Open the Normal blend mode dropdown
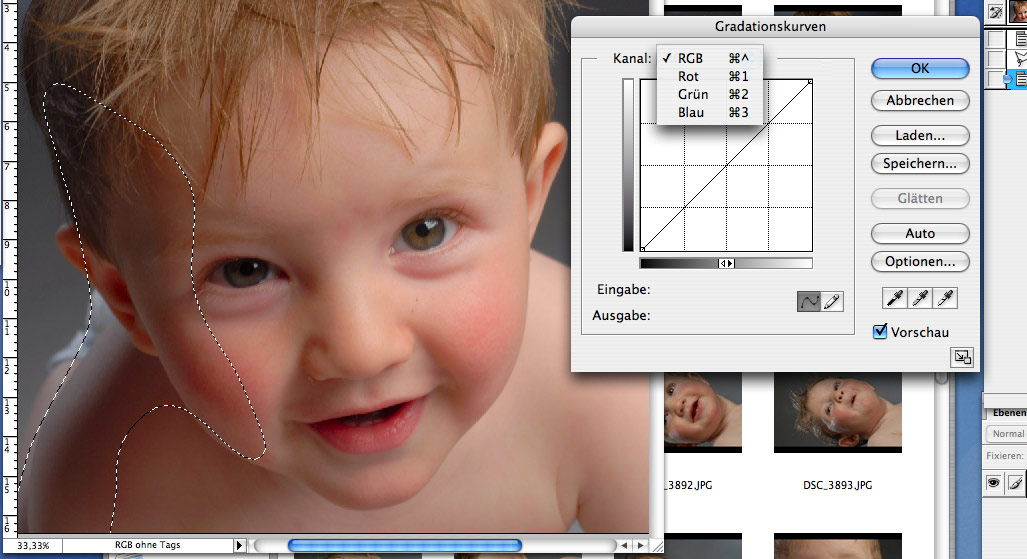The width and height of the screenshot is (1027, 559). [x=1007, y=434]
